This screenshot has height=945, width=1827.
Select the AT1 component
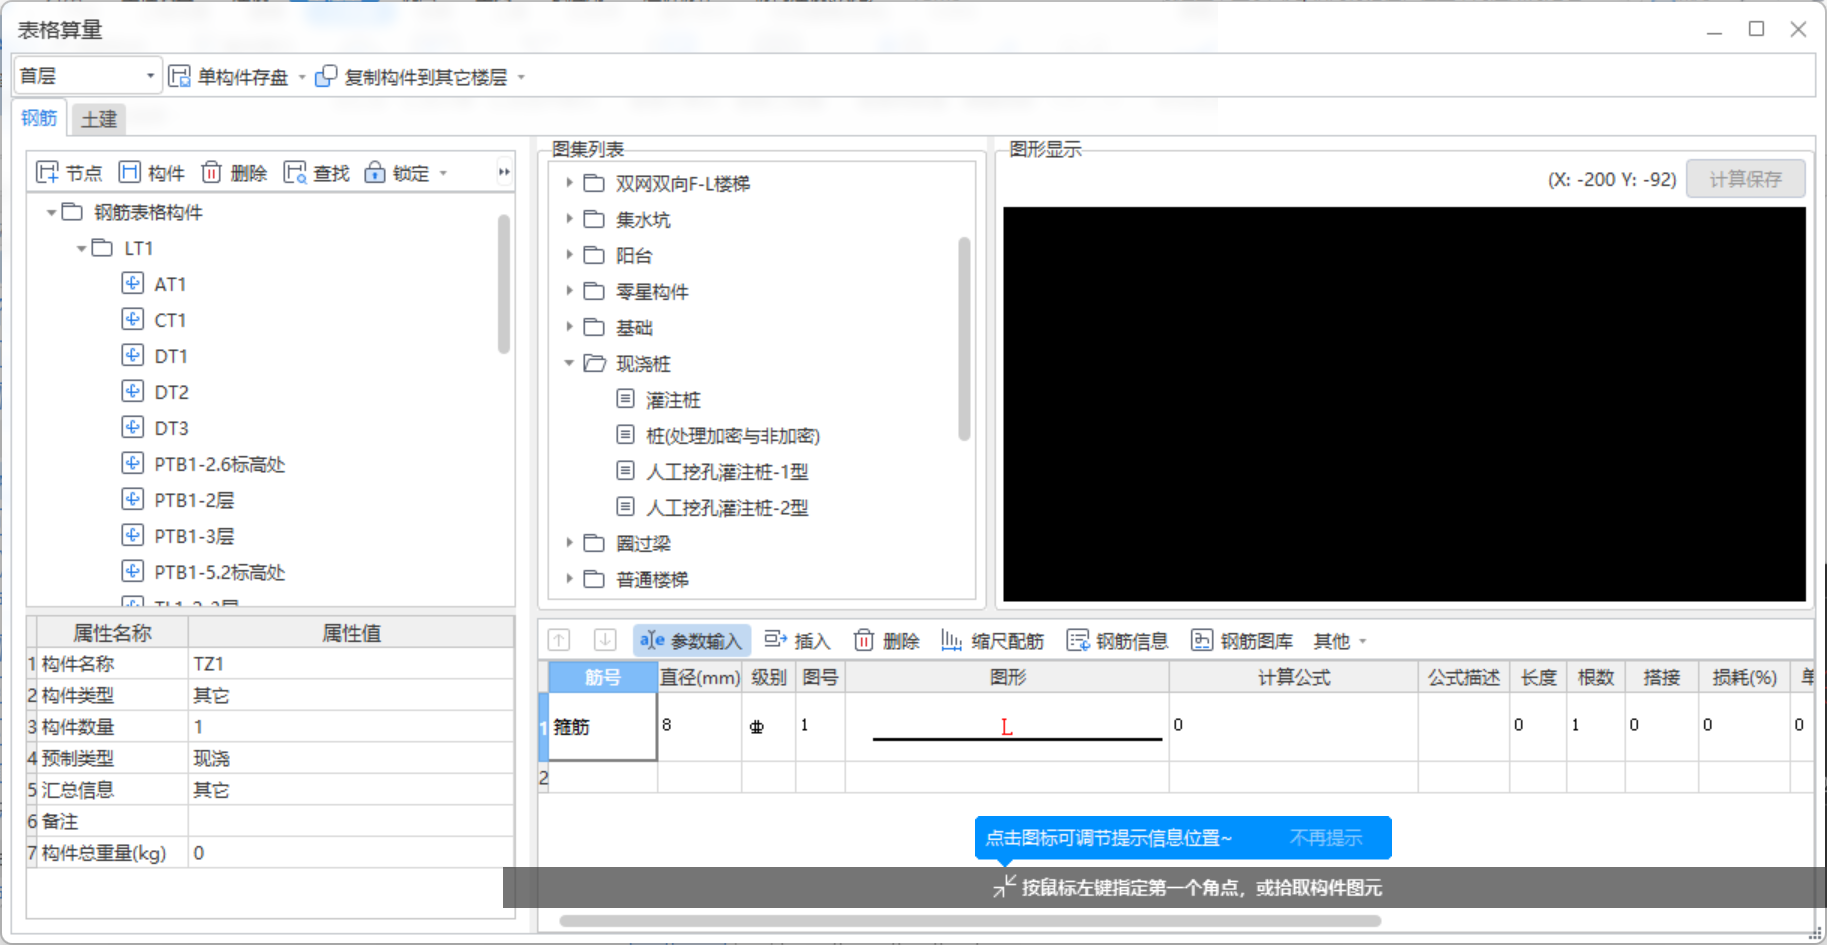click(170, 284)
